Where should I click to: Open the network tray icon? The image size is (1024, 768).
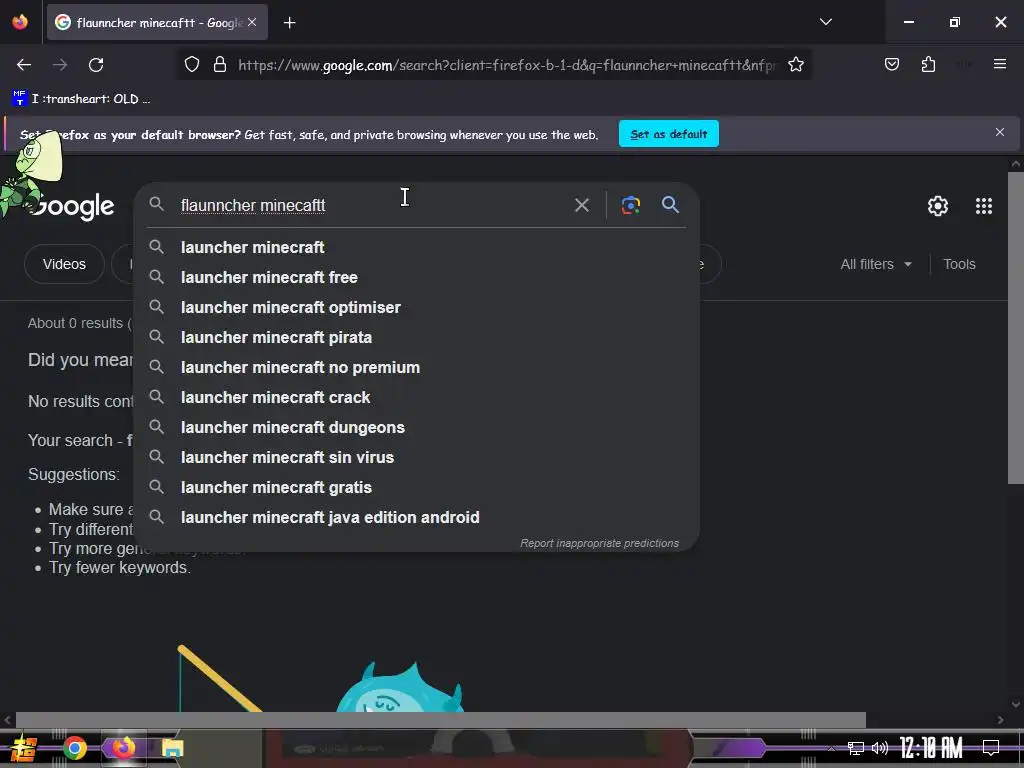point(856,748)
